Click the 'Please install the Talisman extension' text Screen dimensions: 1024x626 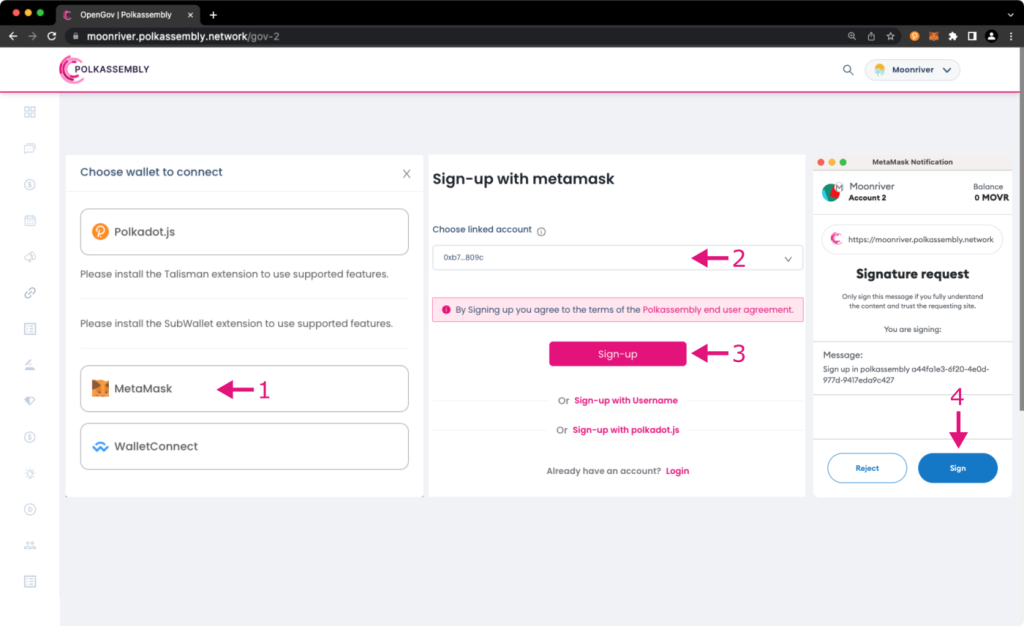pos(234,274)
